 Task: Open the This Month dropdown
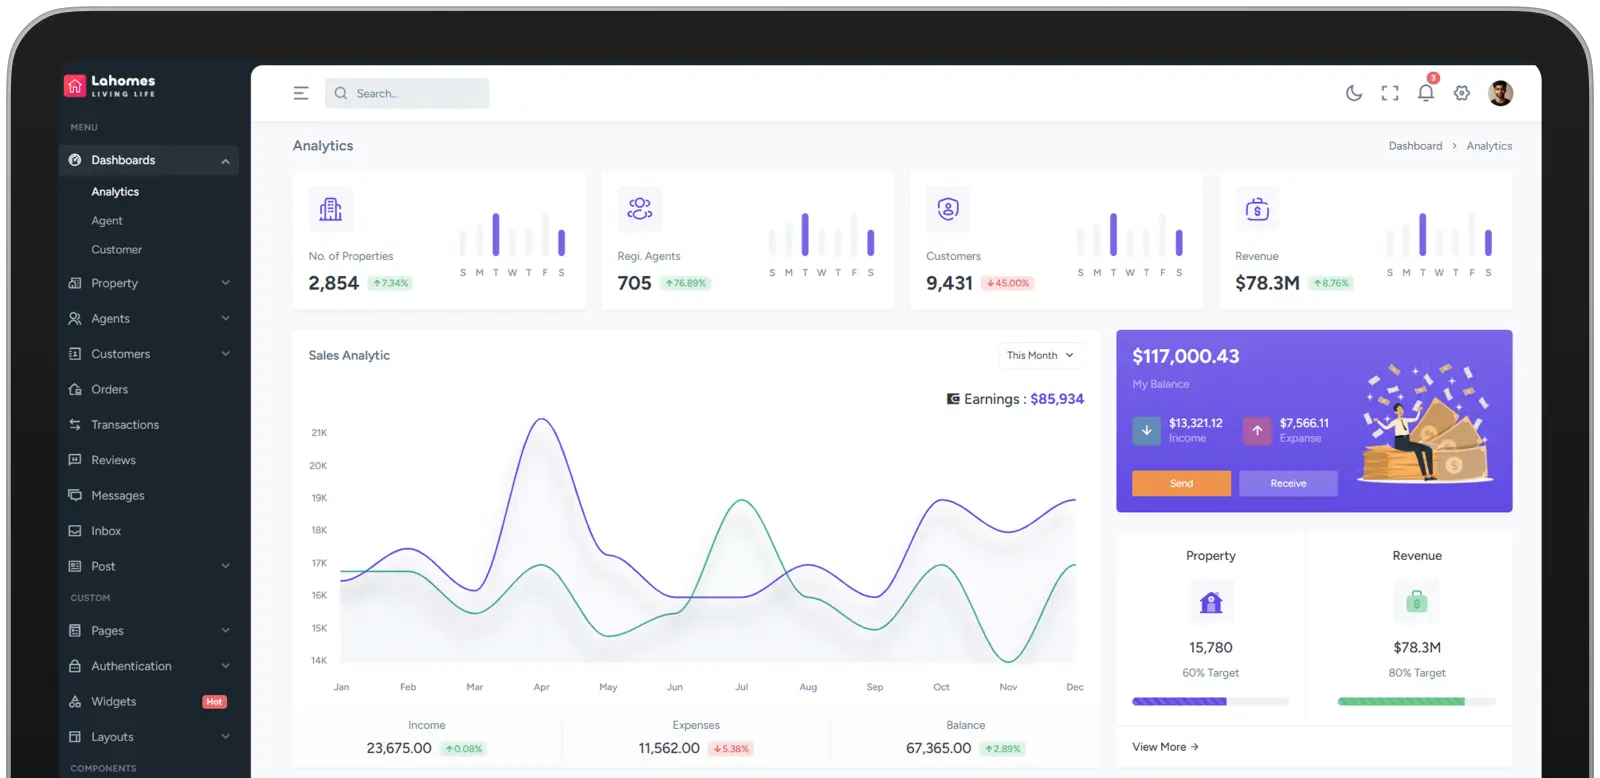[1041, 355]
